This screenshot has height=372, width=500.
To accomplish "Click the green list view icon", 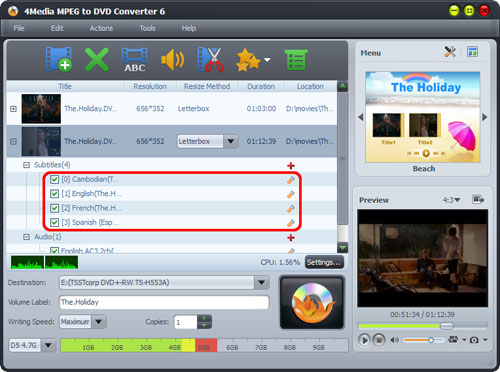I will pos(296,60).
